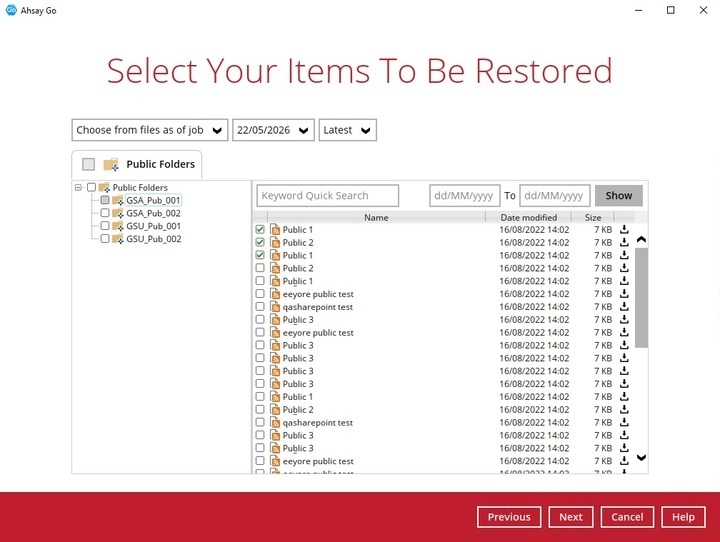Sort by the Size column header
Viewport: 720px width, 542px height.
click(x=593, y=218)
